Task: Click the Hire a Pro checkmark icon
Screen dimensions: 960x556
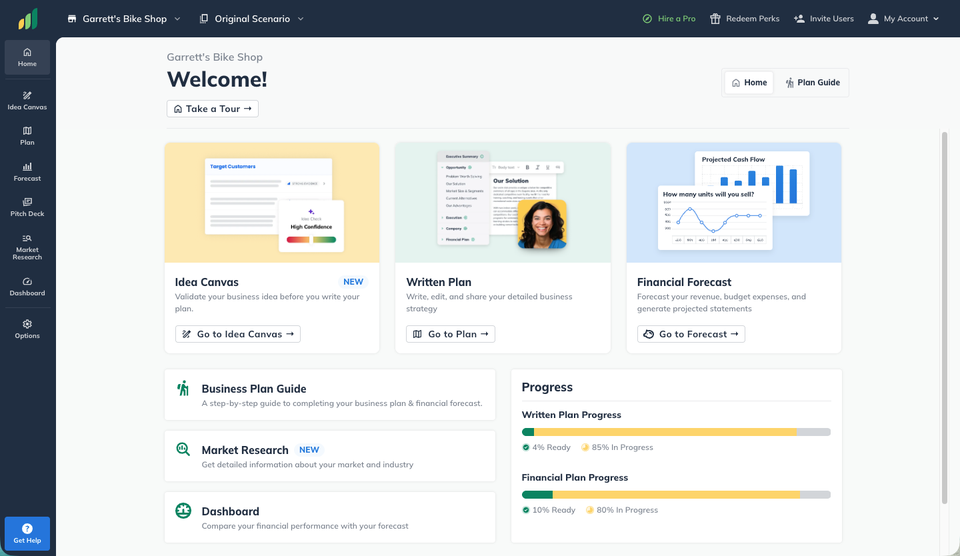Action: [x=647, y=19]
